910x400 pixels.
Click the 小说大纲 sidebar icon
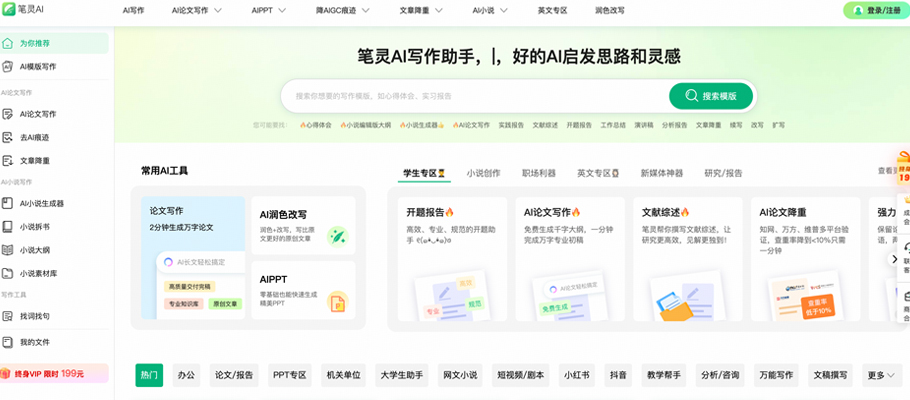8,250
